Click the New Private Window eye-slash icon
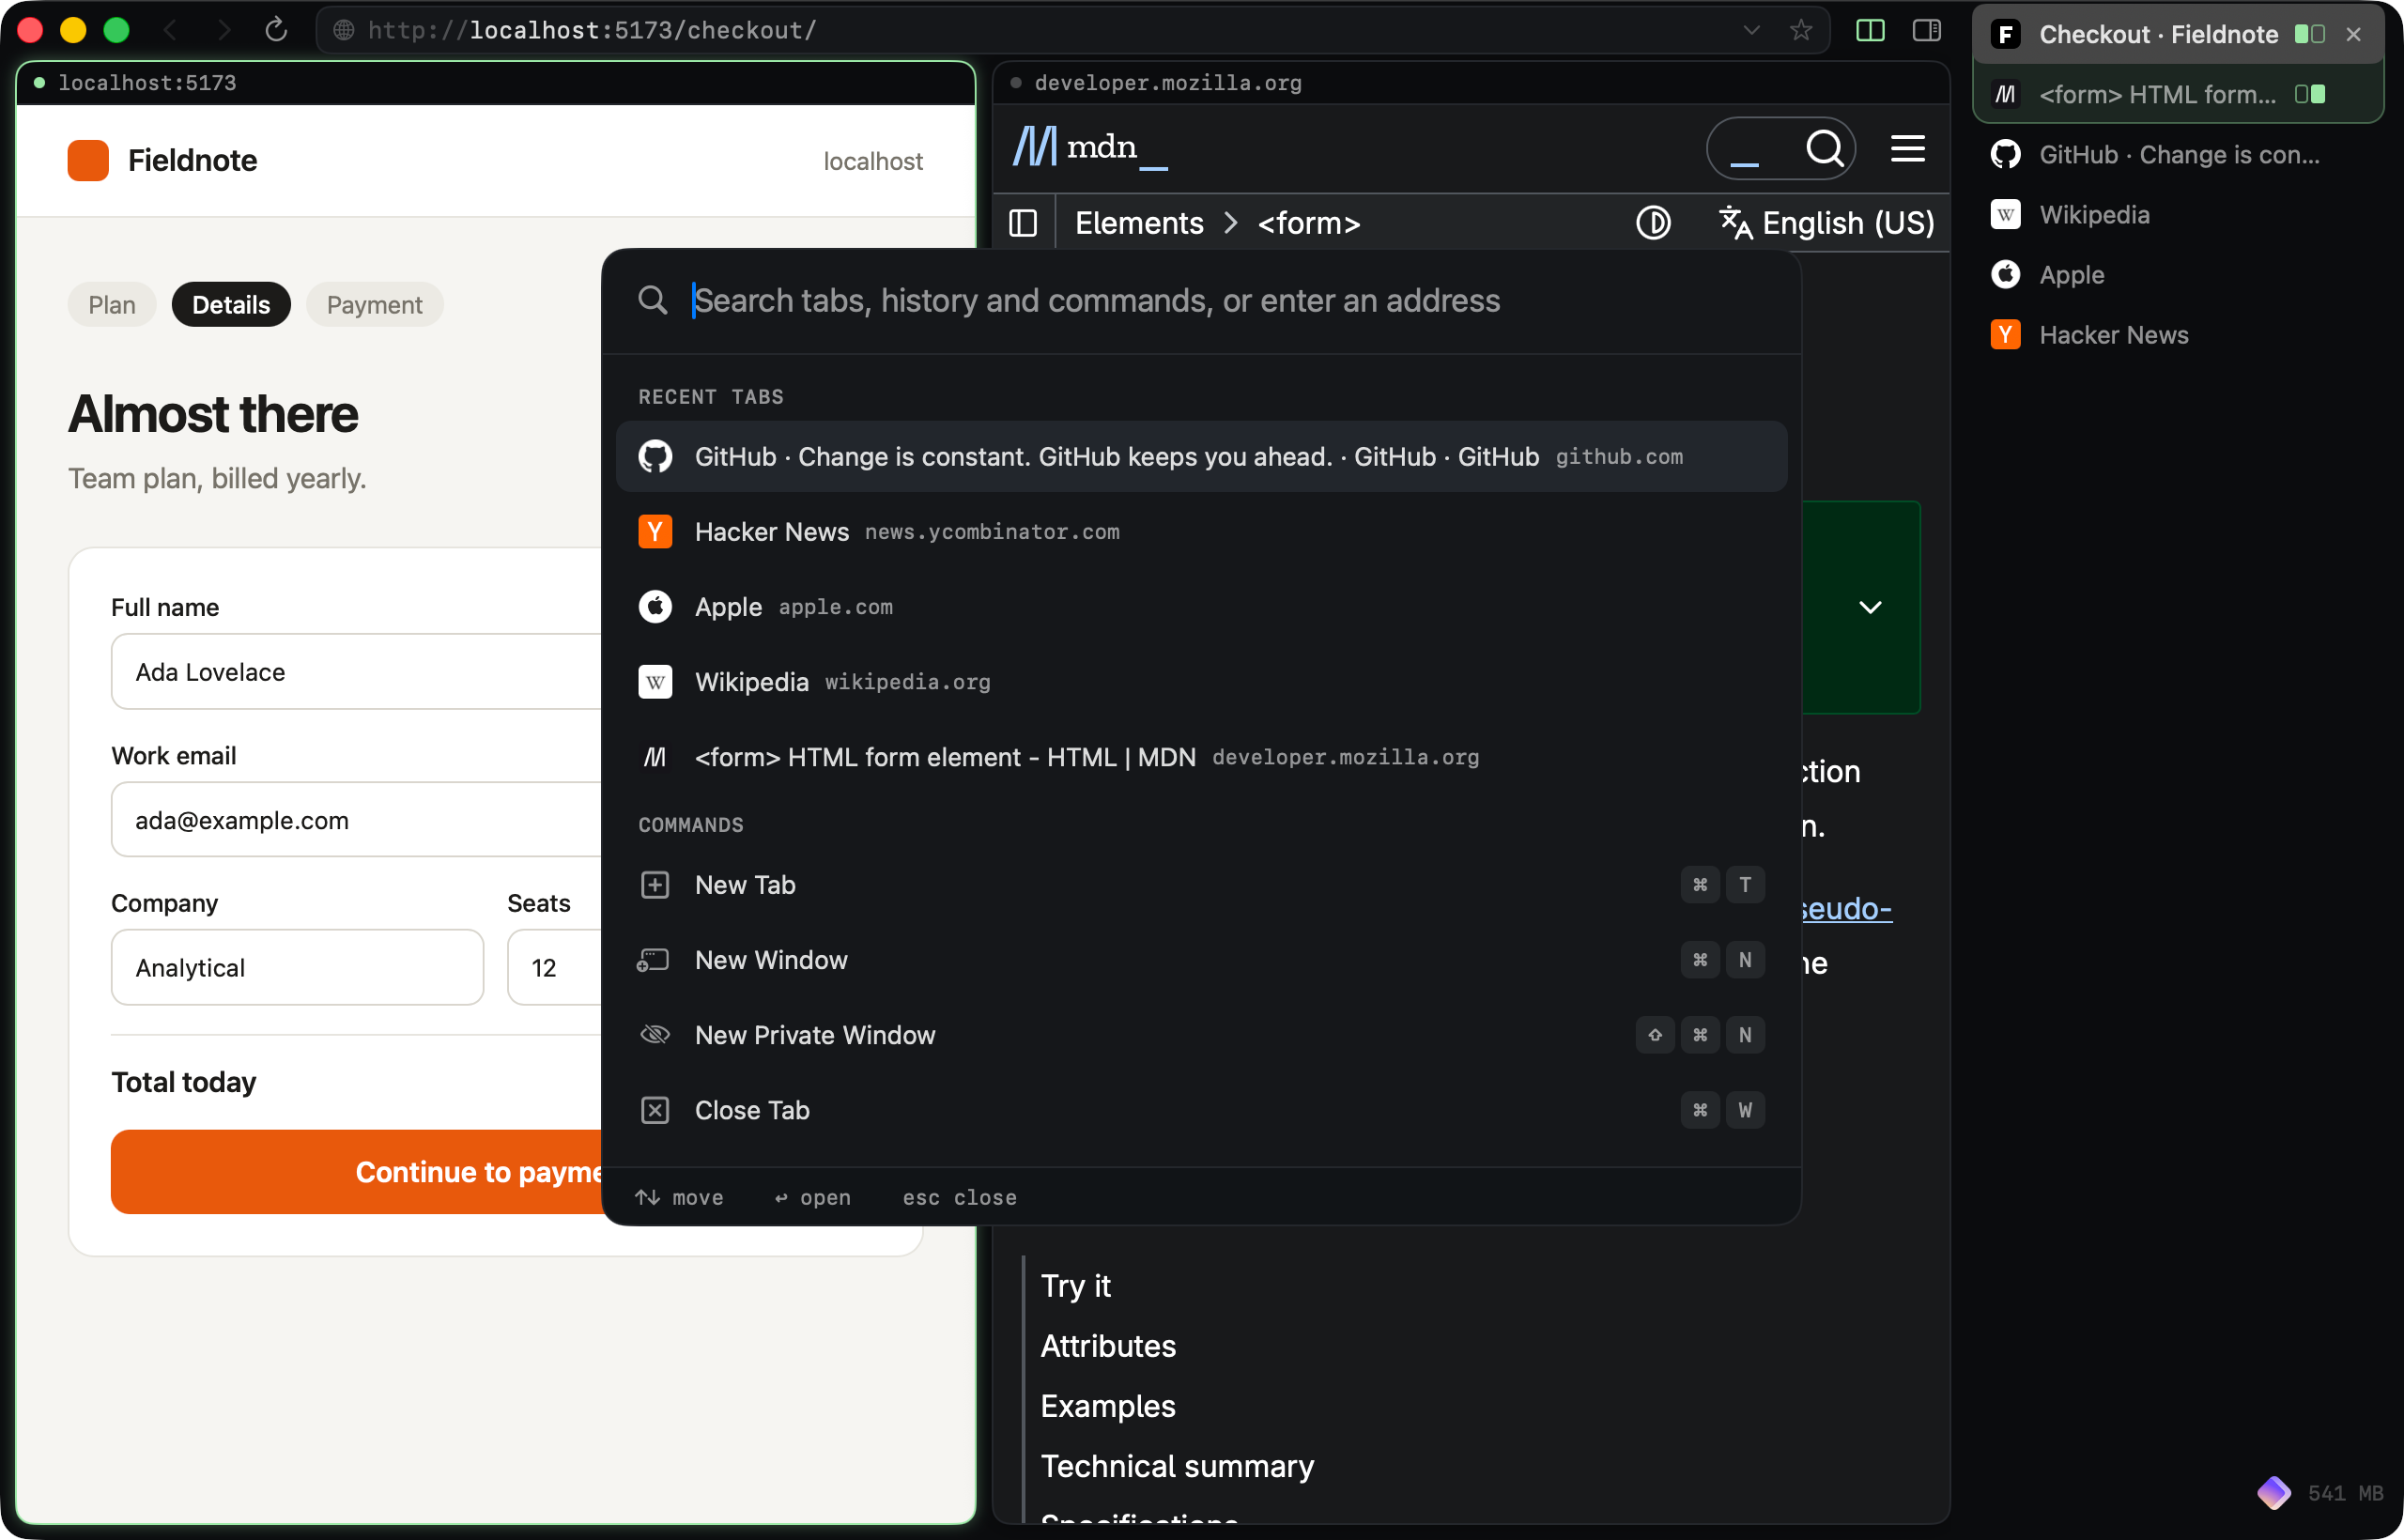The height and width of the screenshot is (1540, 2404). coord(654,1034)
